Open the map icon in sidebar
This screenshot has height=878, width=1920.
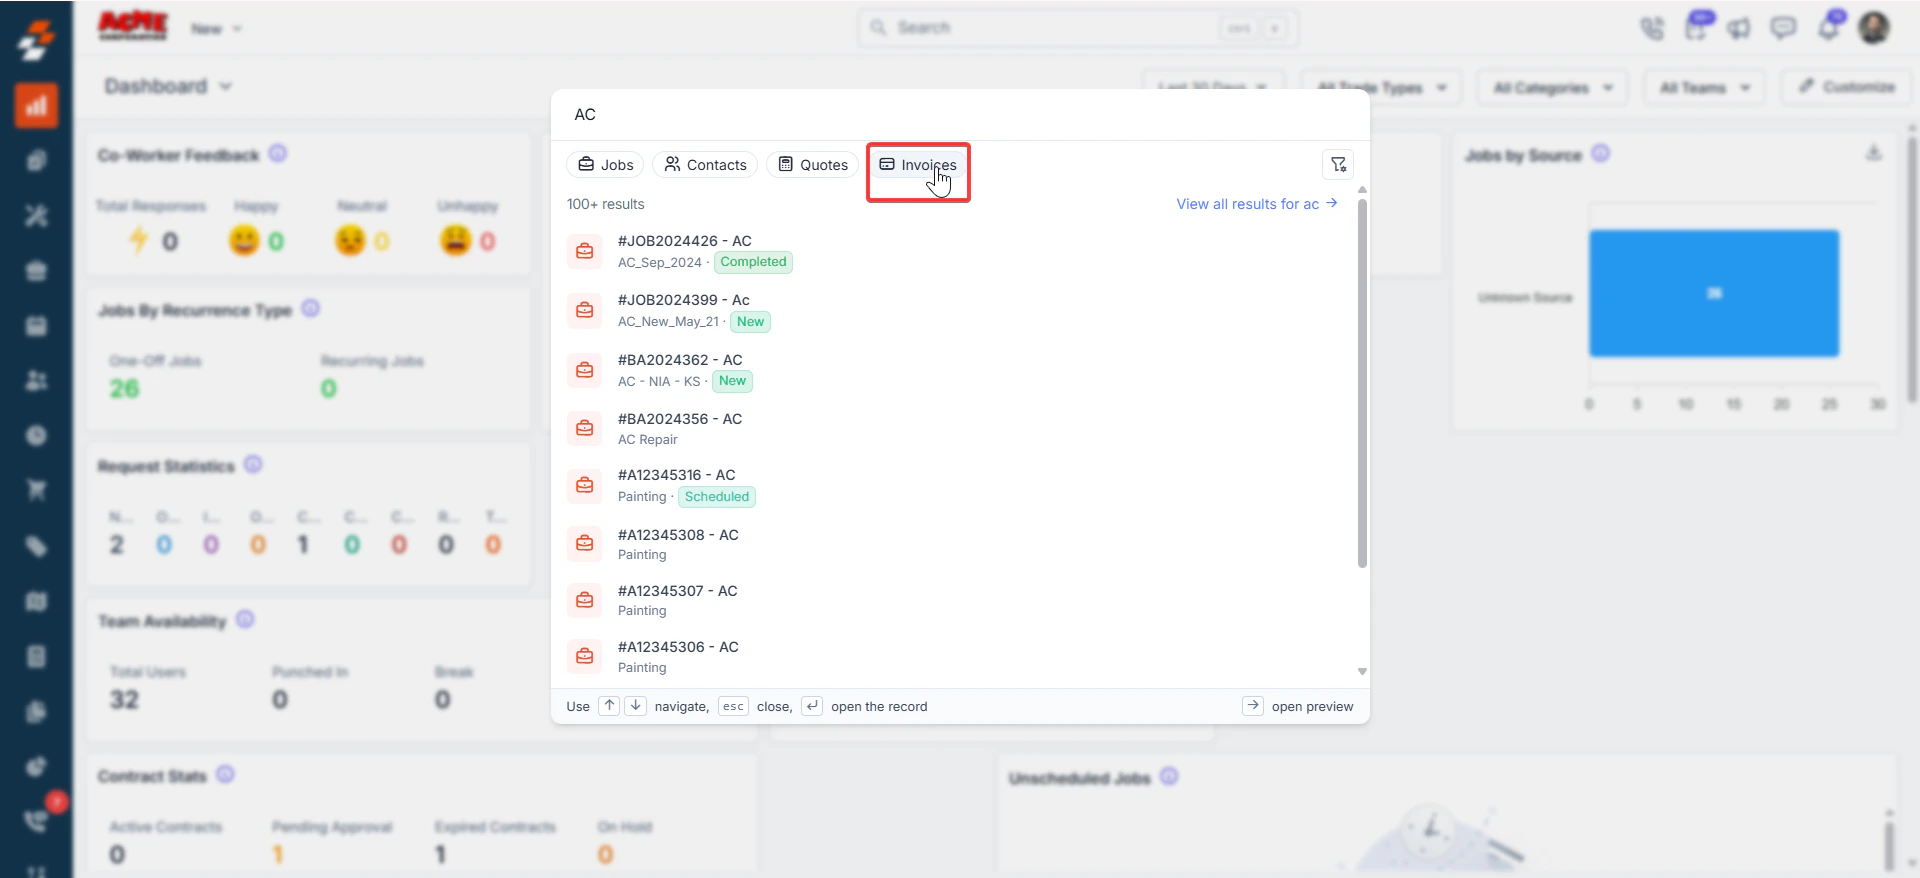click(x=36, y=601)
